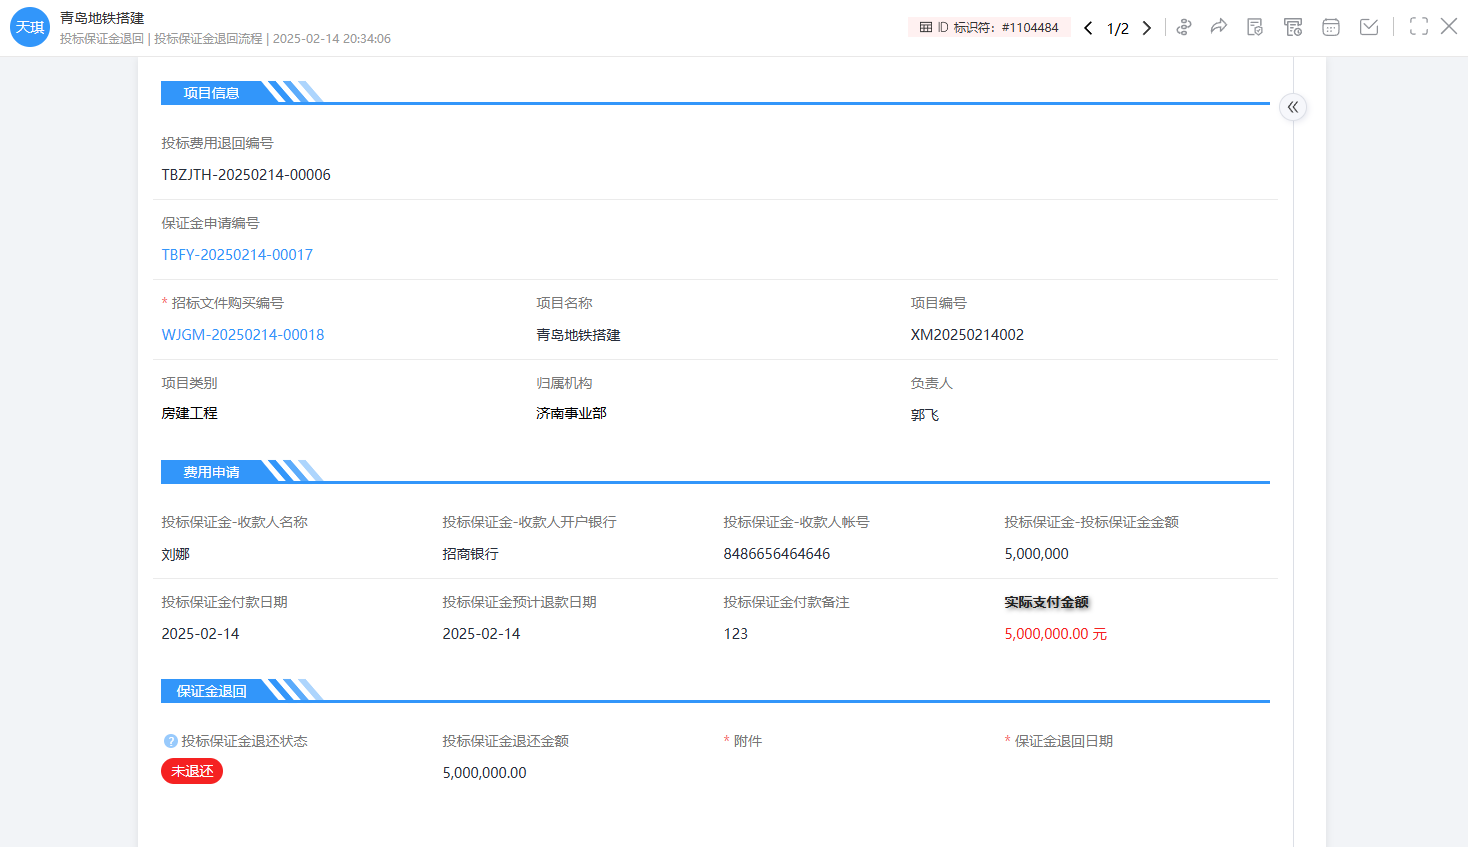
Task: Click the workflow link icon in toolbar
Action: (x=1184, y=27)
